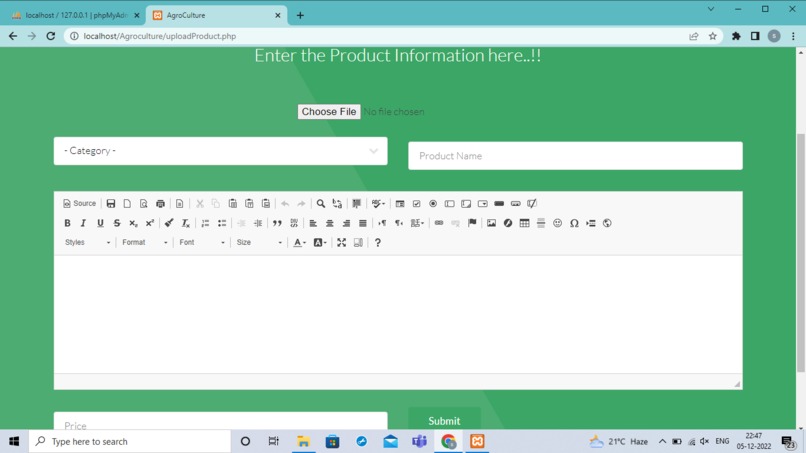Open the Size dropdown
This screenshot has width=806, height=453.
click(x=259, y=242)
